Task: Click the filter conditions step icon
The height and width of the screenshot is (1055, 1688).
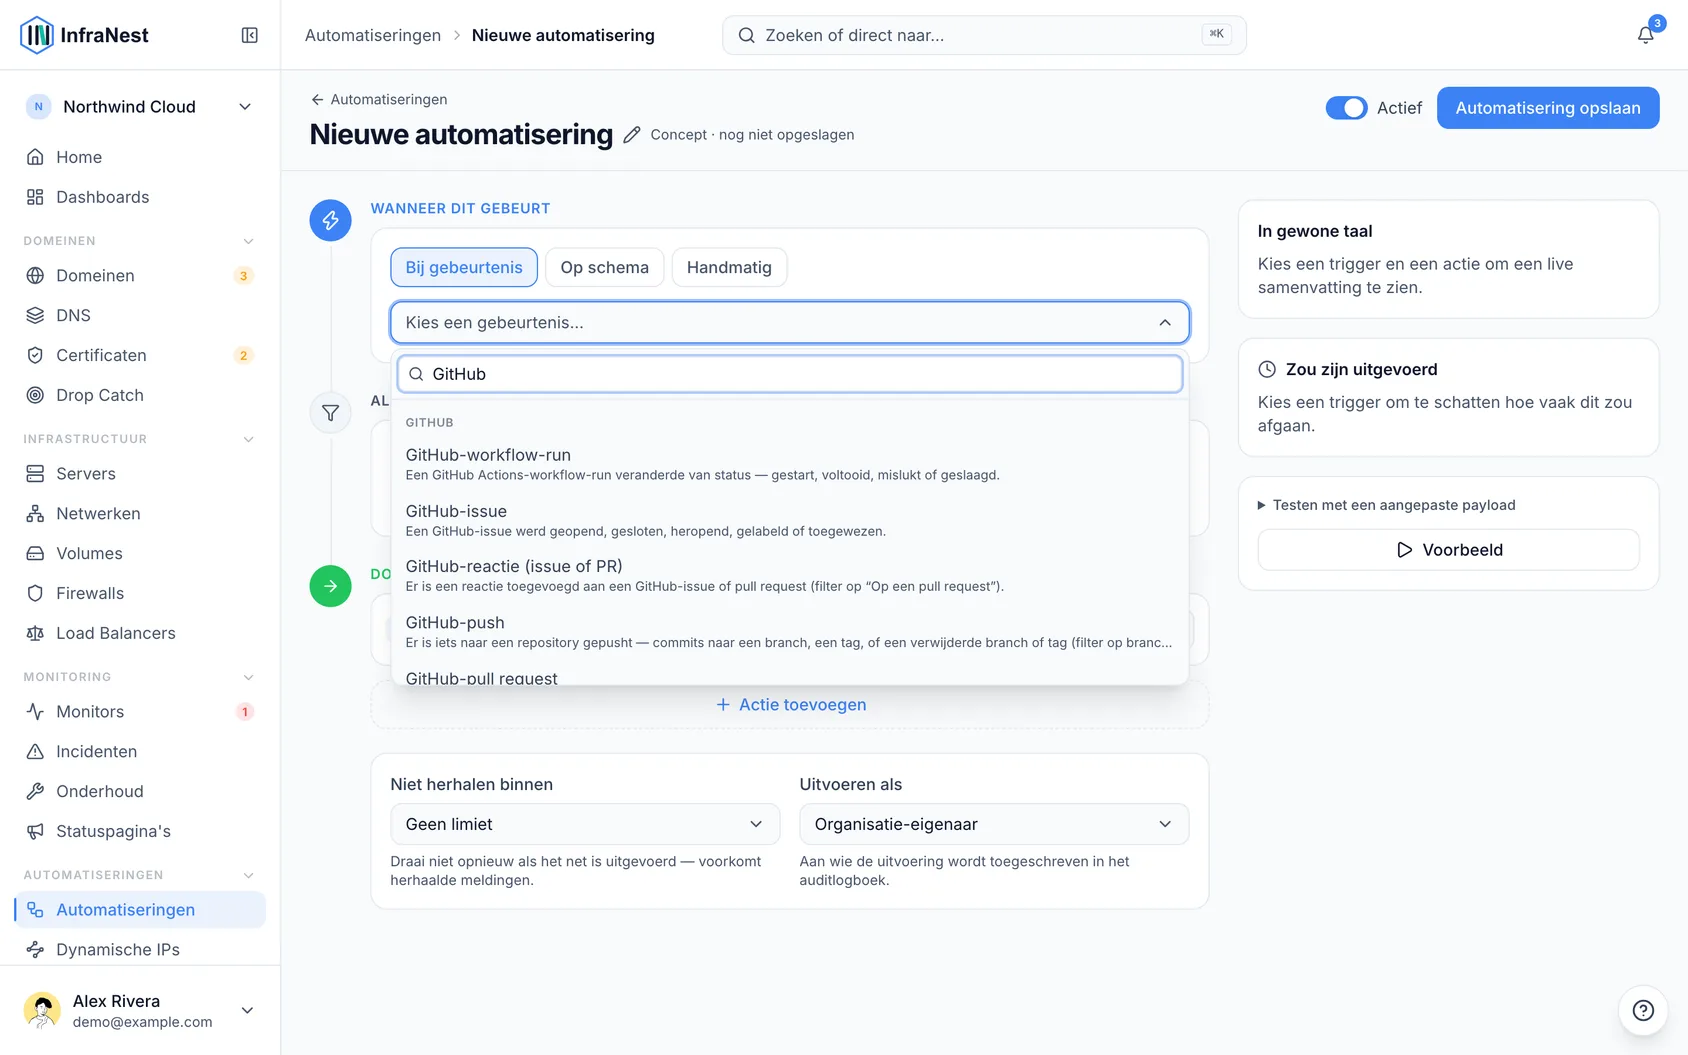Action: pos(330,412)
